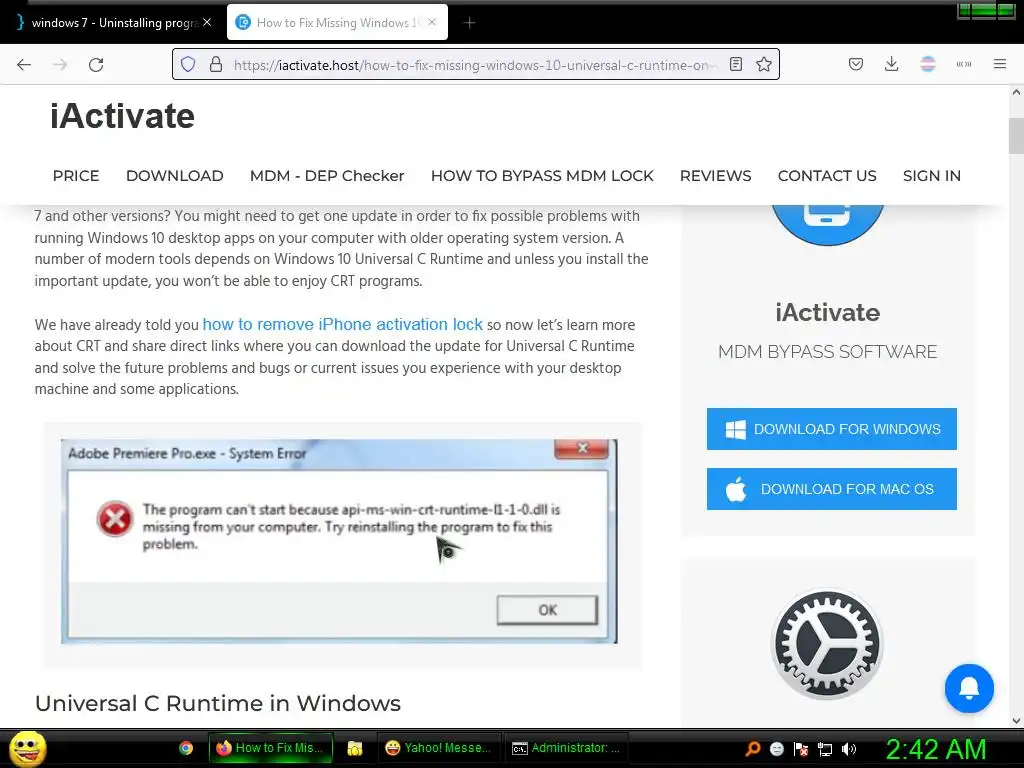Click the padlock site security icon

point(216,65)
